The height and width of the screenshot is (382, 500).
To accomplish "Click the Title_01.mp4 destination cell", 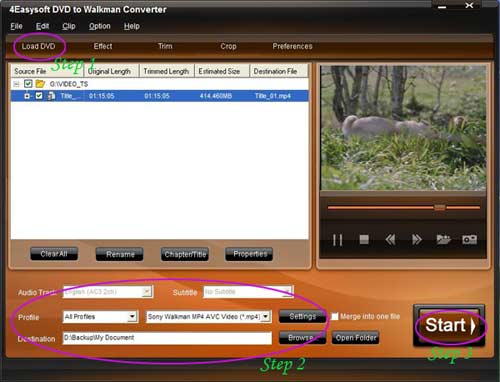I will pos(273,96).
